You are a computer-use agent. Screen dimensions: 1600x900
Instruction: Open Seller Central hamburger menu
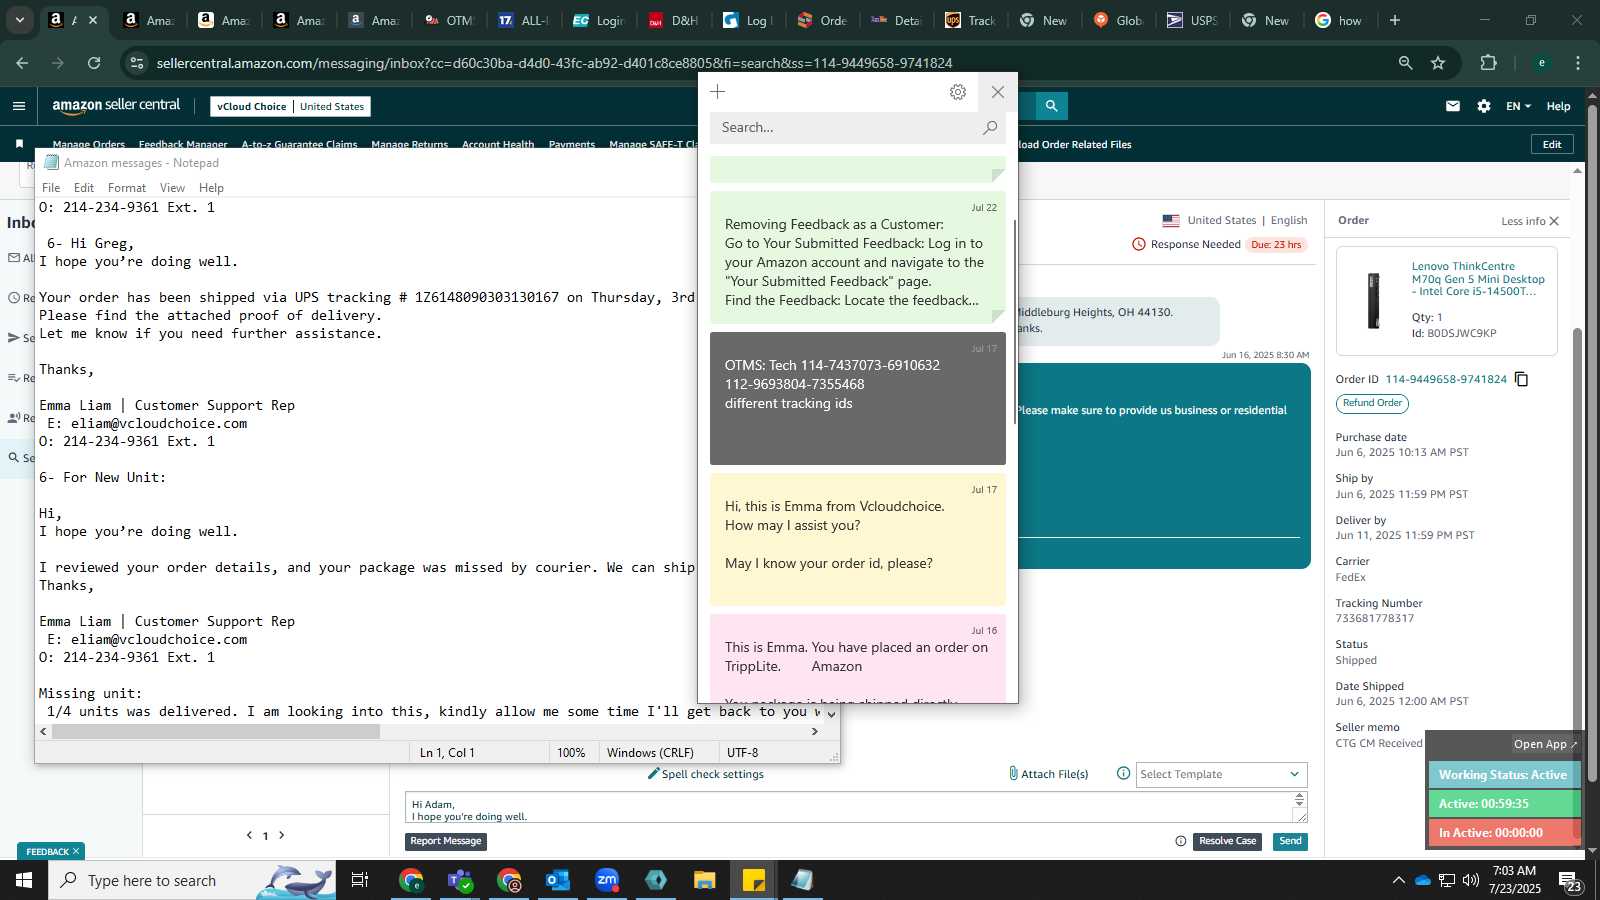[19, 106]
